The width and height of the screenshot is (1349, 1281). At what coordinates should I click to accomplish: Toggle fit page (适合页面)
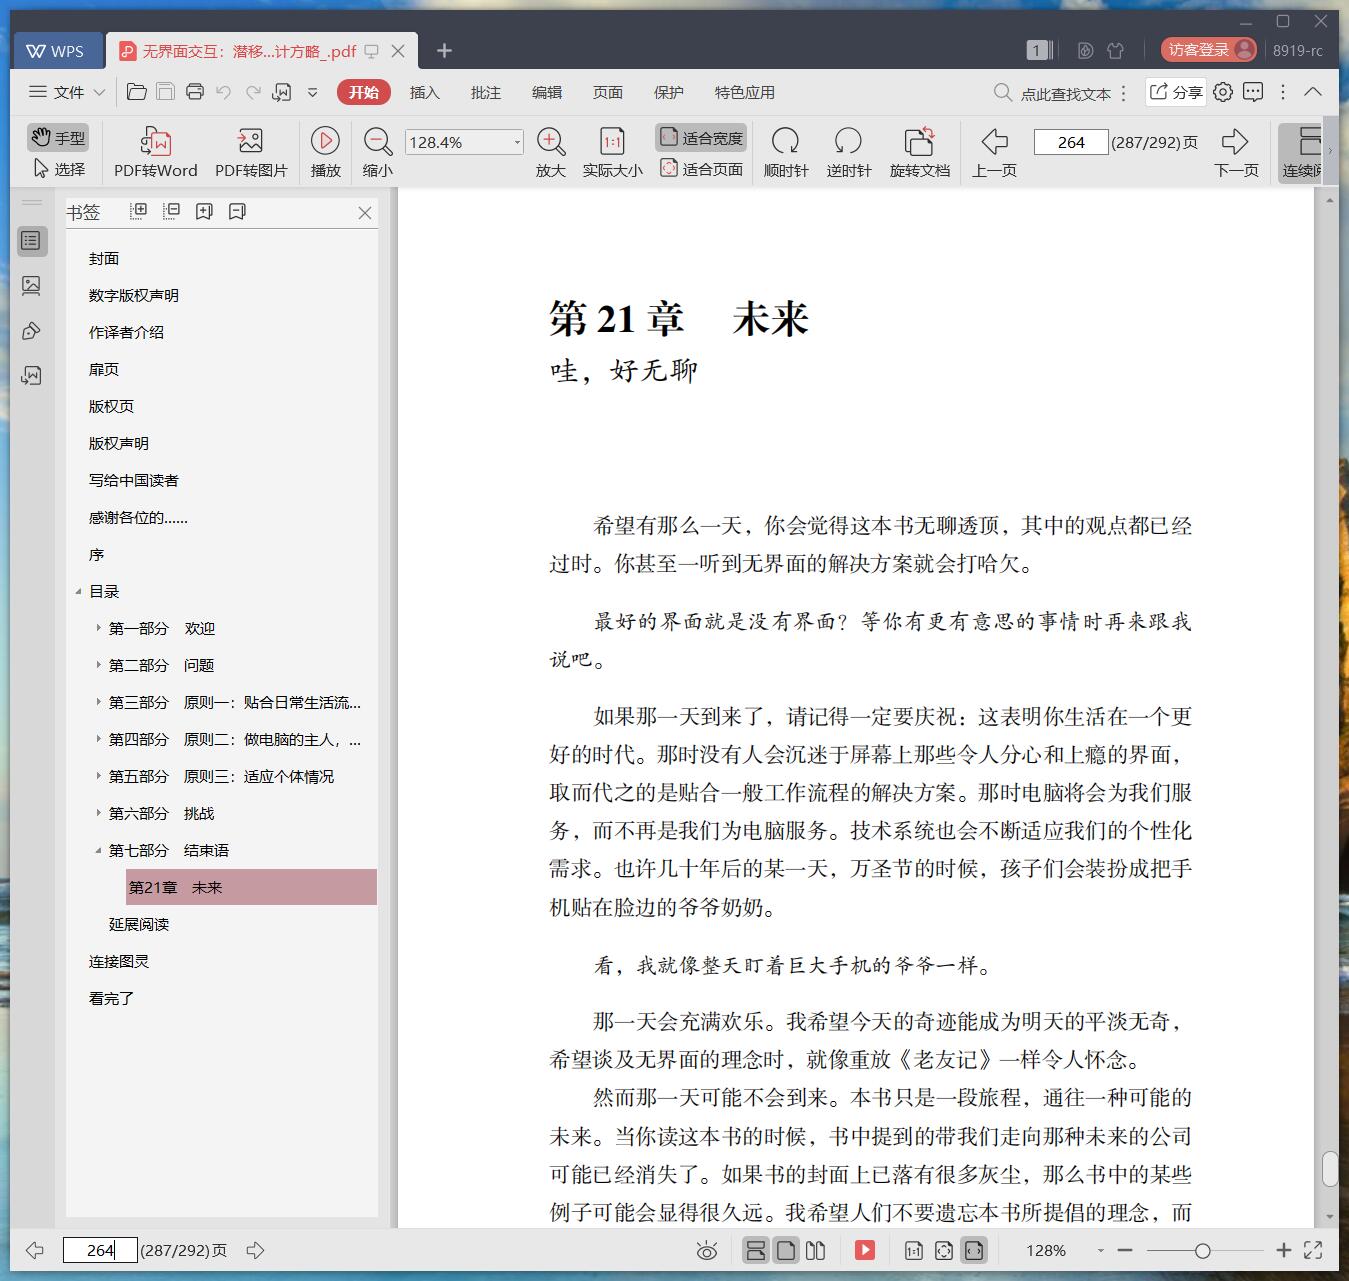(701, 169)
